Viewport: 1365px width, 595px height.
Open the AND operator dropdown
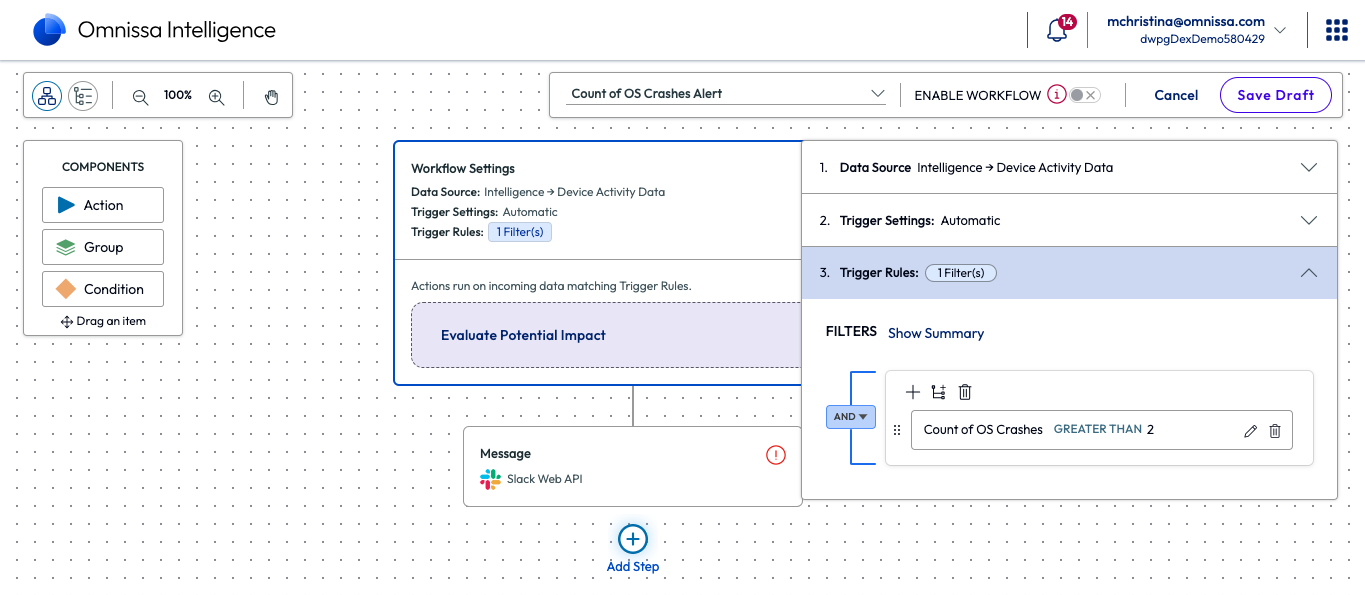[851, 417]
